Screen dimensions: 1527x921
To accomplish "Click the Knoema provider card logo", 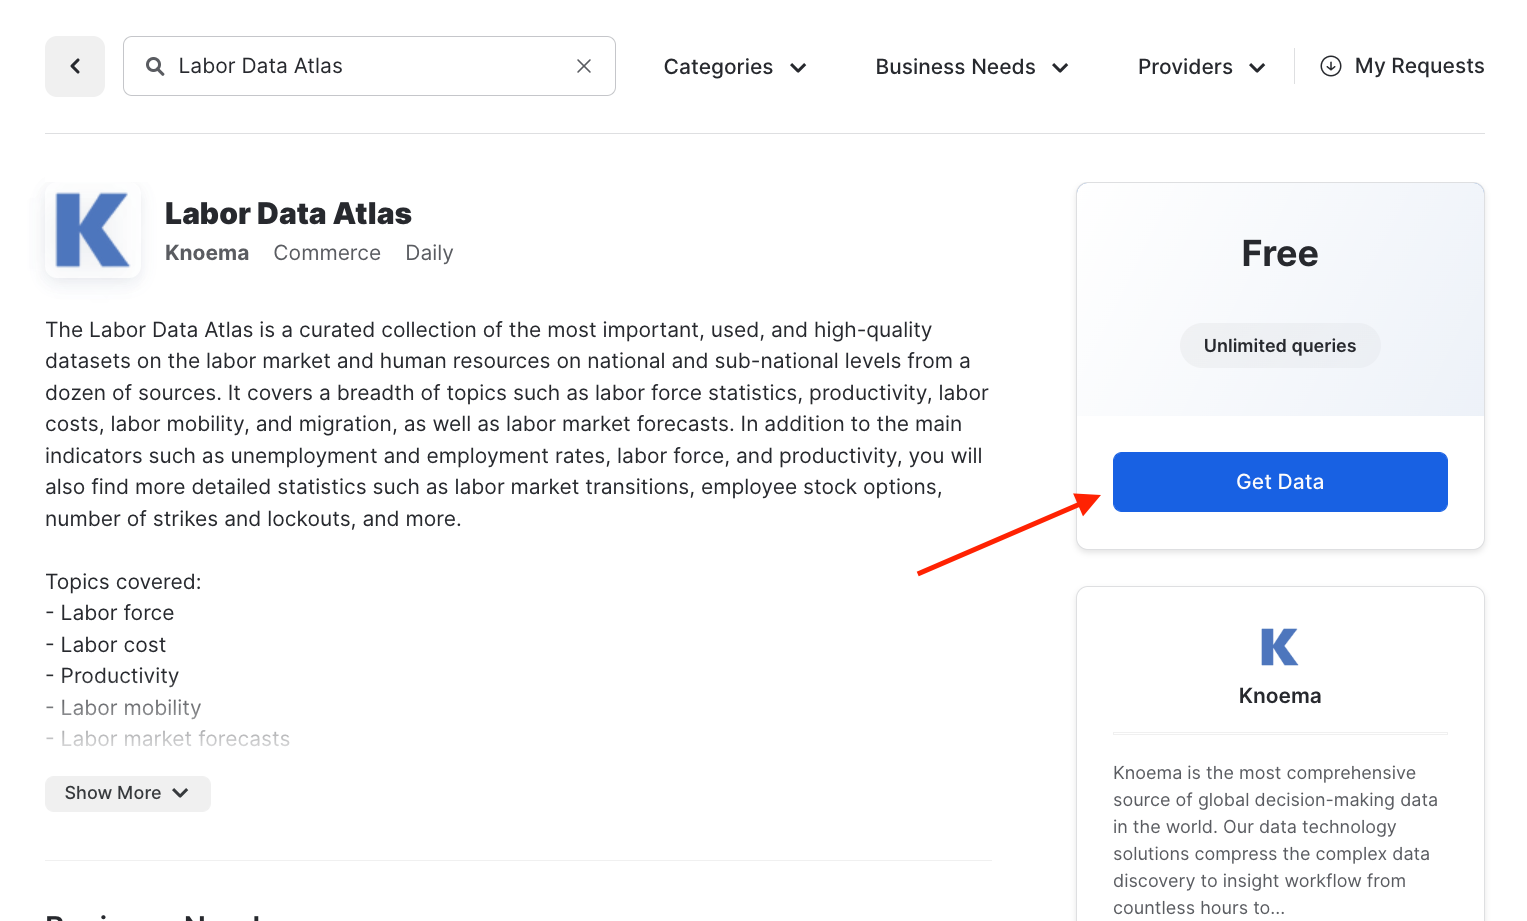I will click(x=1279, y=647).
